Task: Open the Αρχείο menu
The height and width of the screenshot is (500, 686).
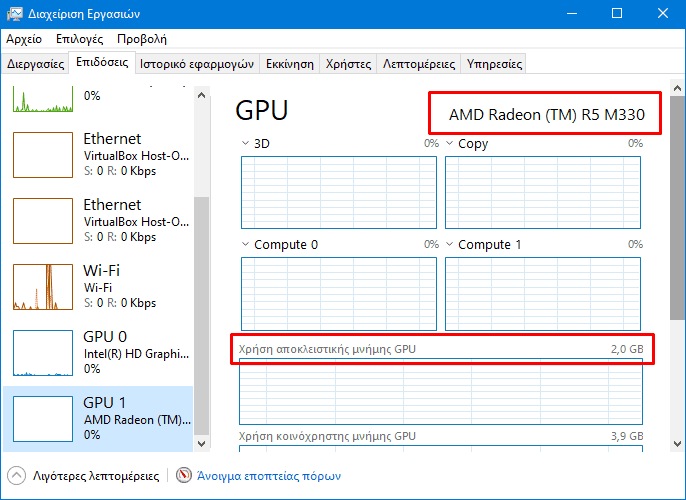Action: (x=24, y=39)
